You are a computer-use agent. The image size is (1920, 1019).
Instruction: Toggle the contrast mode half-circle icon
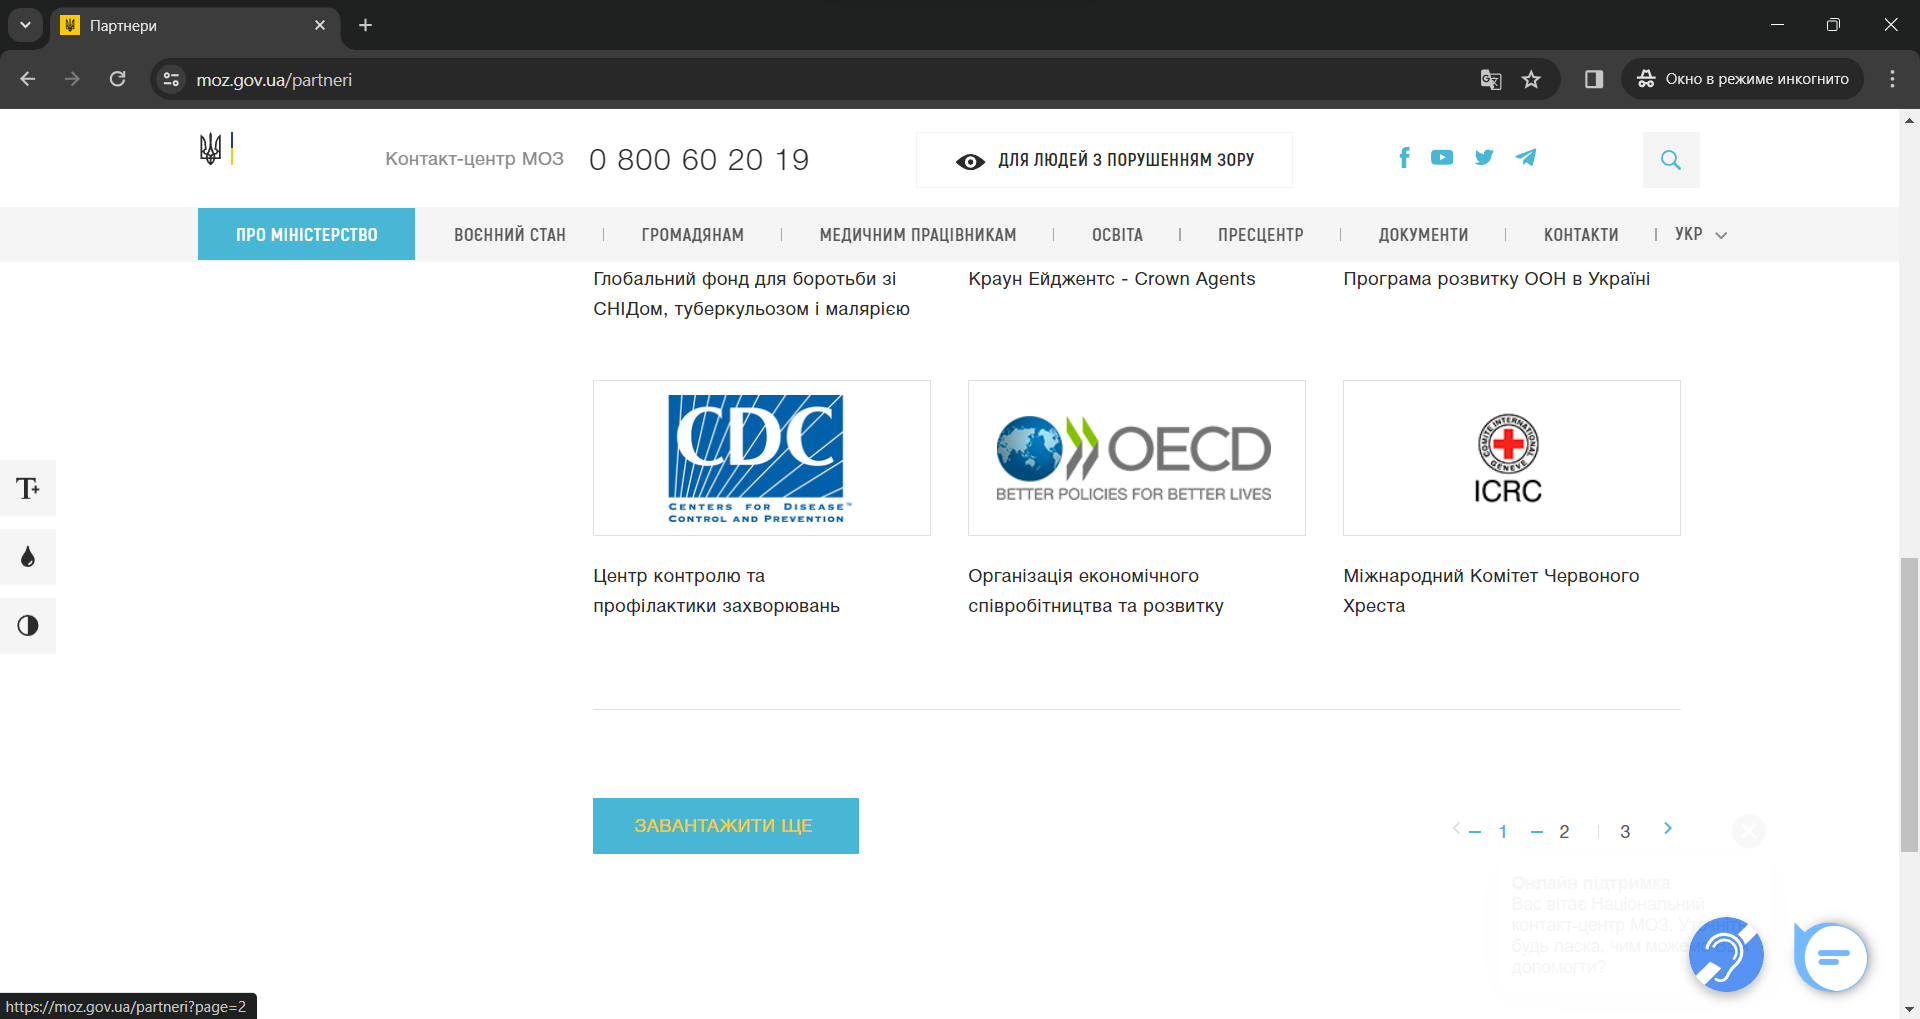click(28, 626)
